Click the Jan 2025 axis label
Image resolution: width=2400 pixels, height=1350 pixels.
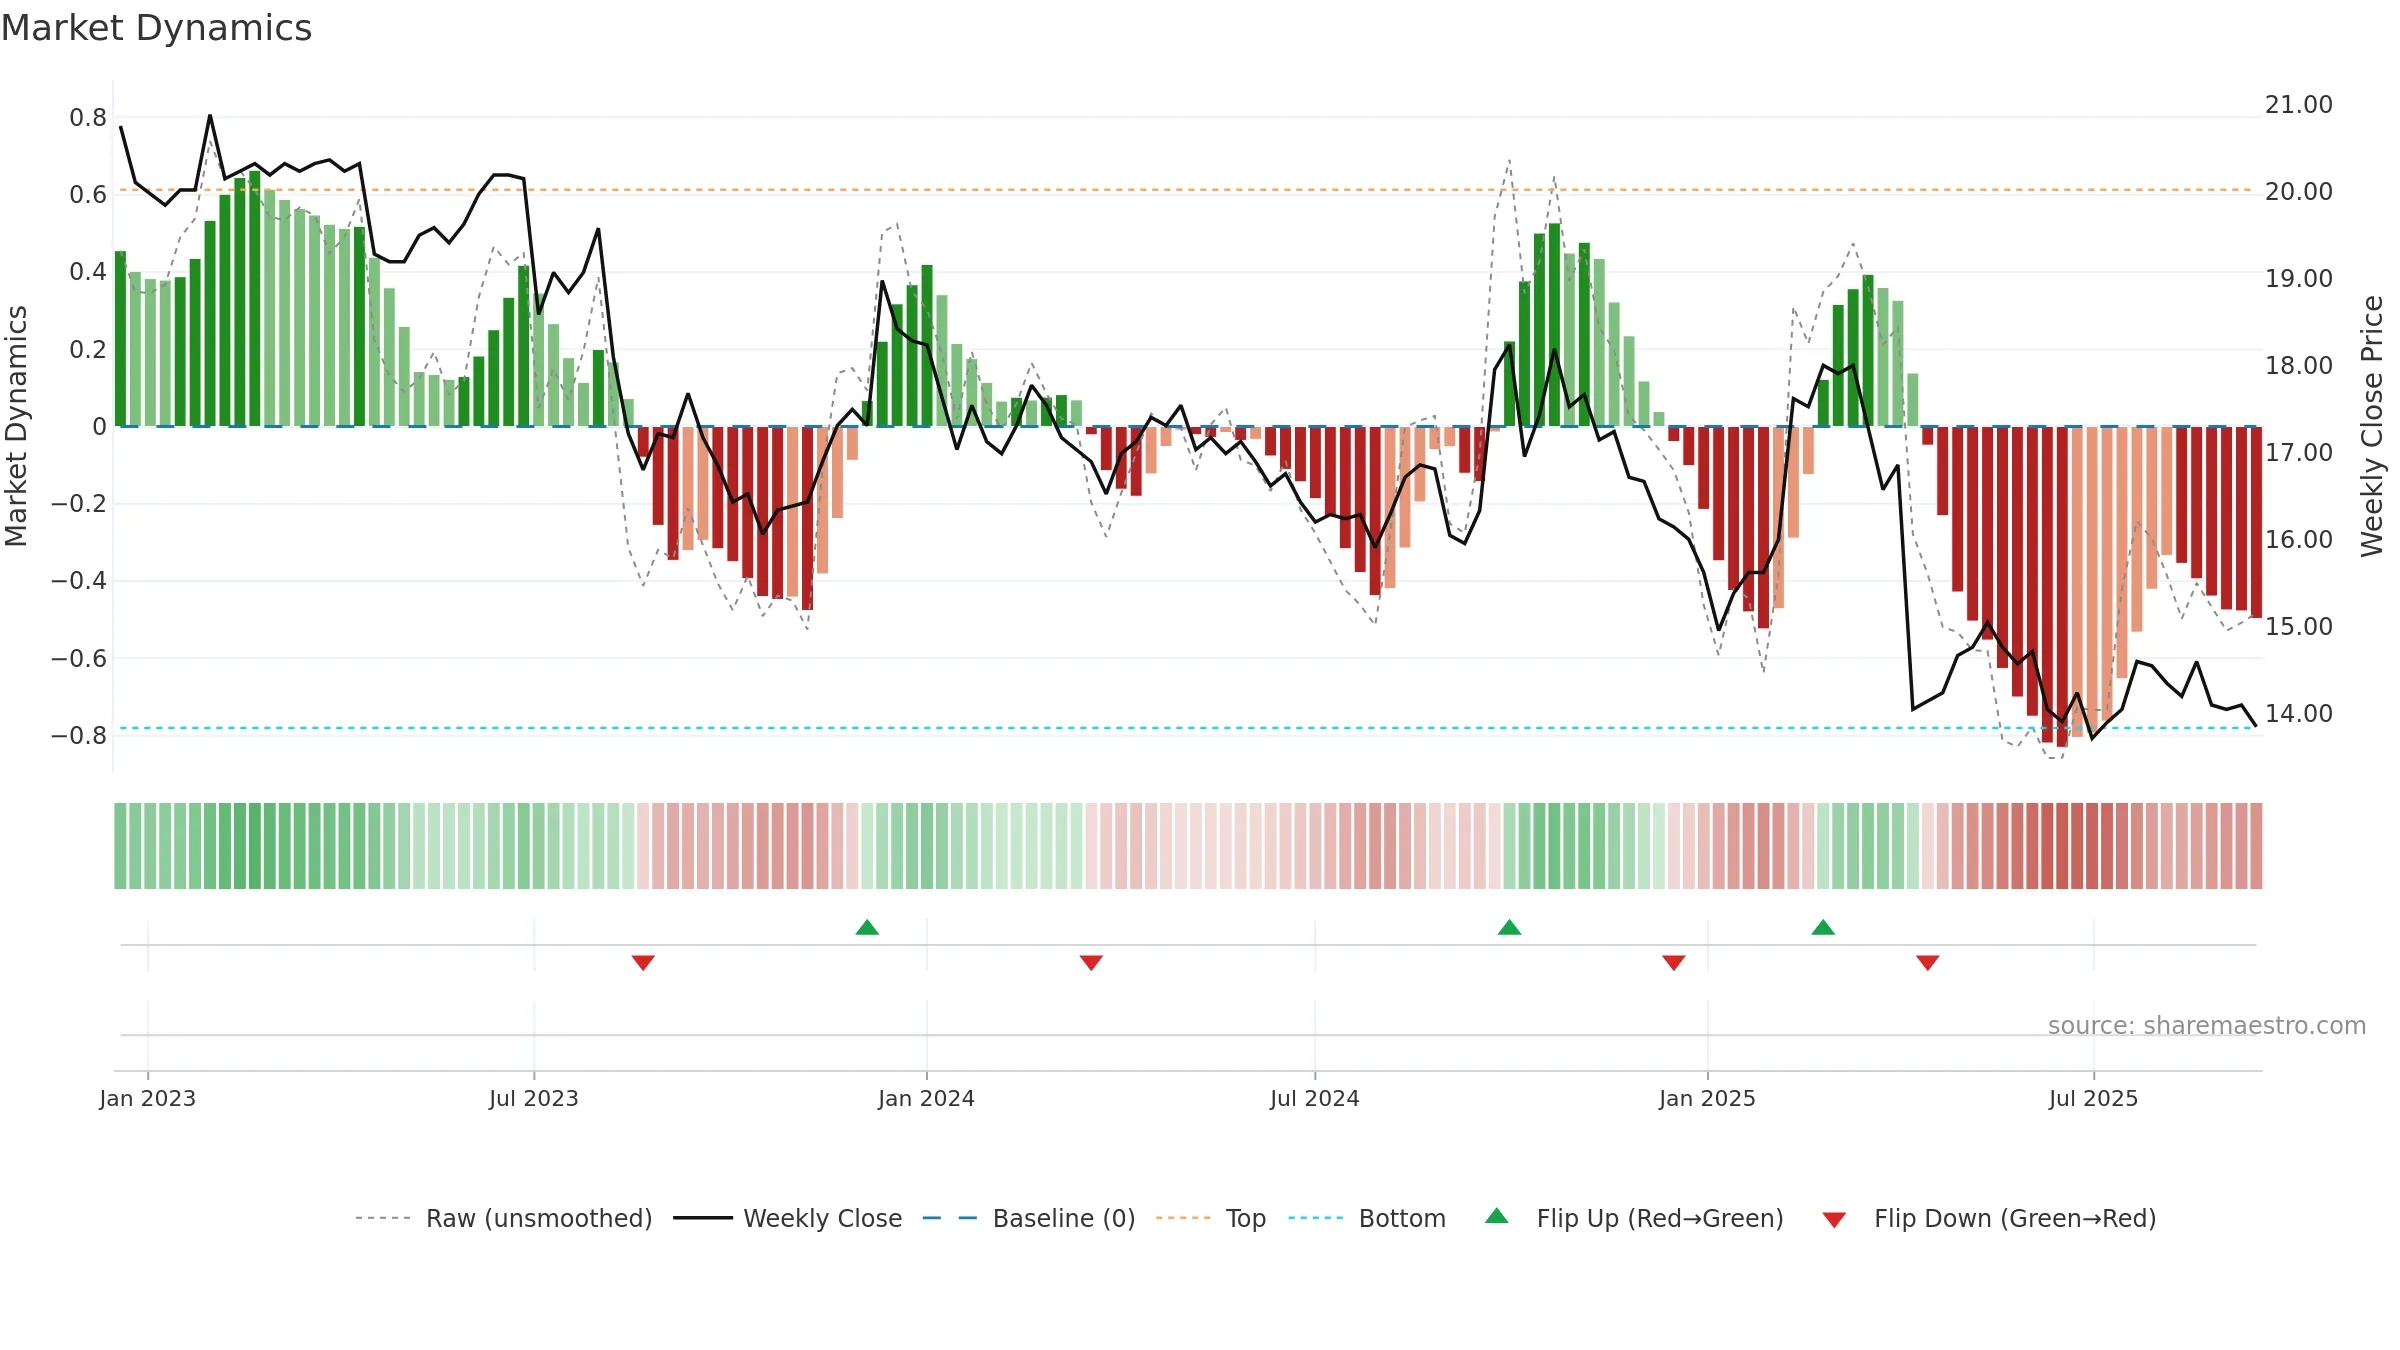(x=1708, y=1098)
